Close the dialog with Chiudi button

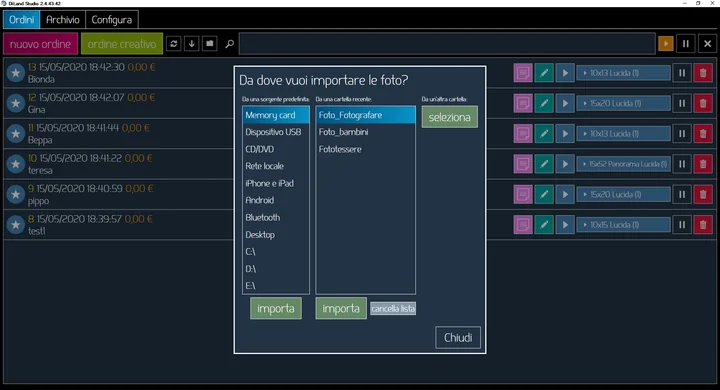coord(458,338)
